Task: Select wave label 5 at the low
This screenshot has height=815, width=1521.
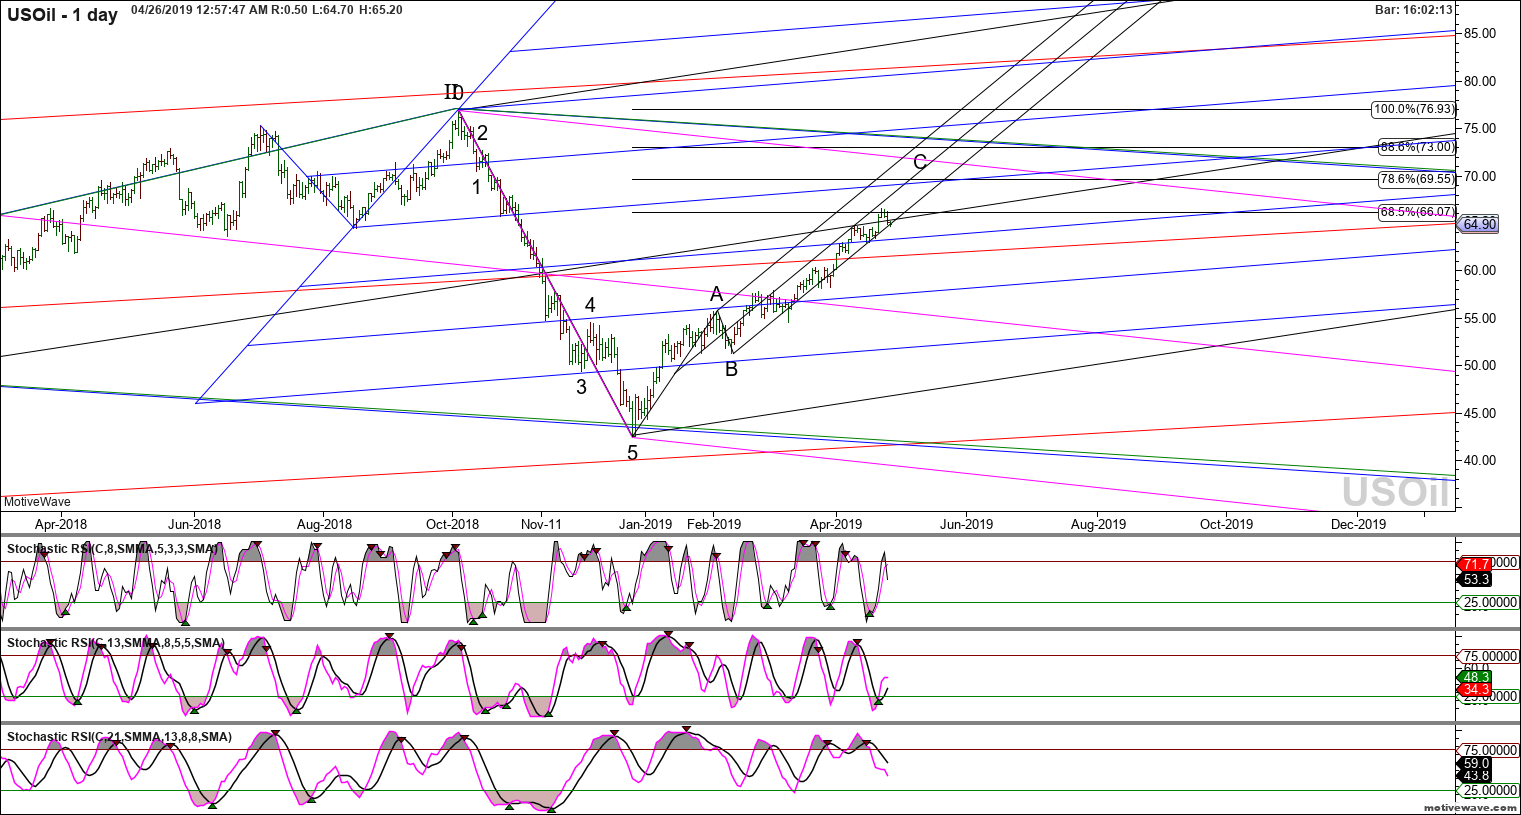Action: (x=632, y=453)
